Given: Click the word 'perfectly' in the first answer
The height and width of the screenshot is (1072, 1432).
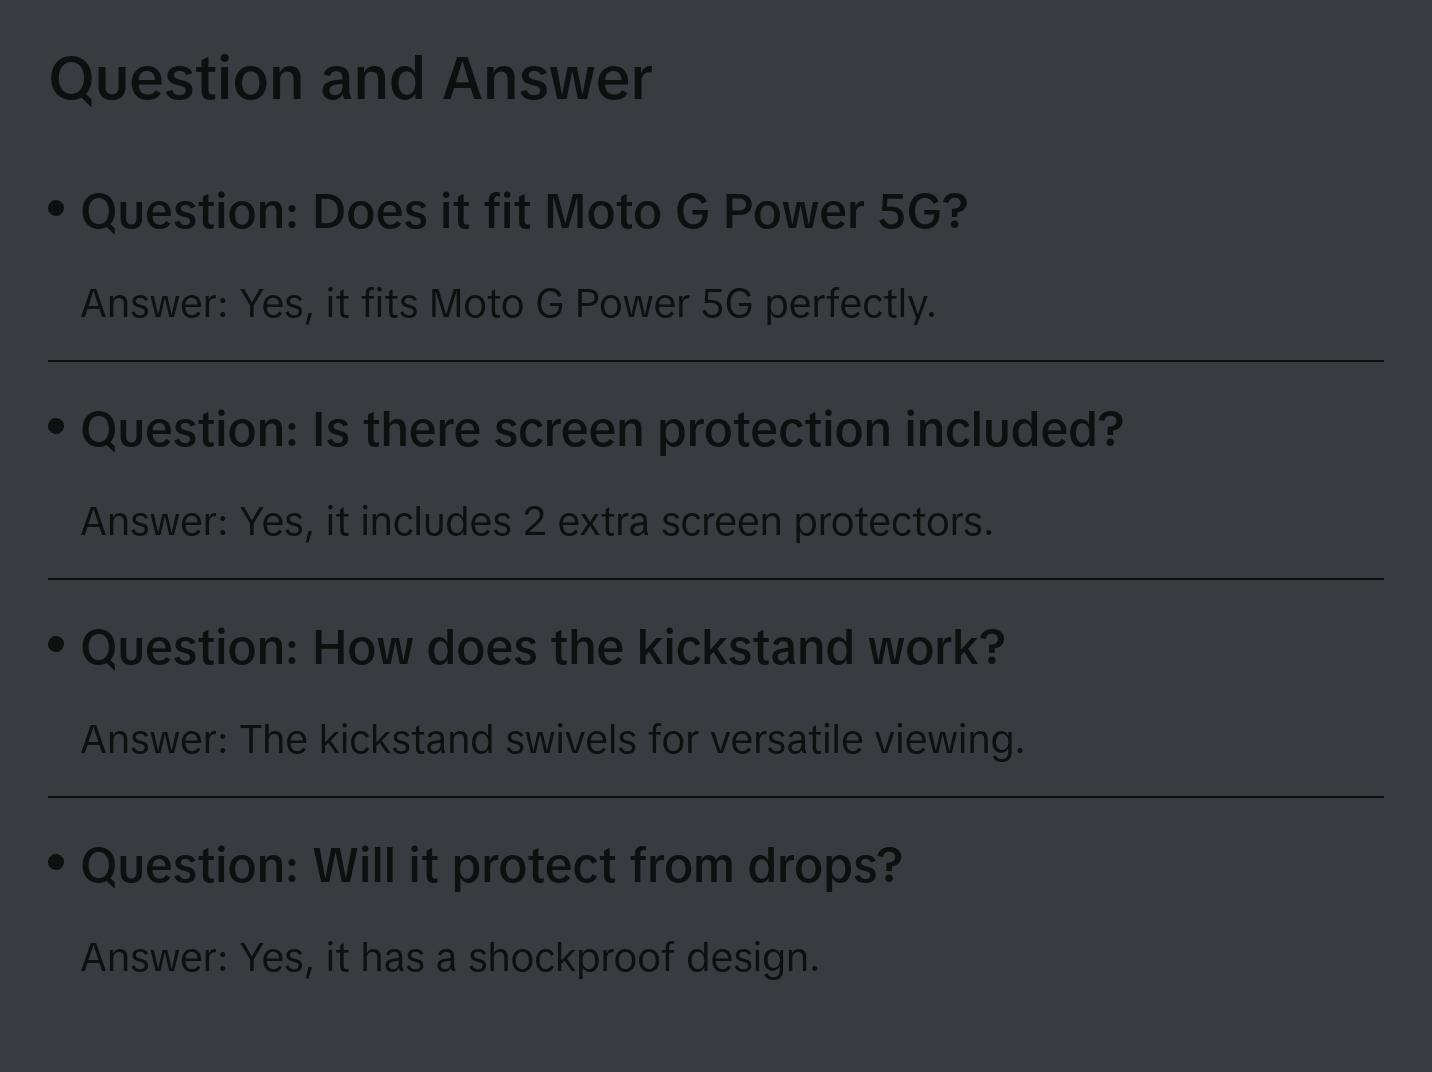Looking at the screenshot, I should point(849,304).
